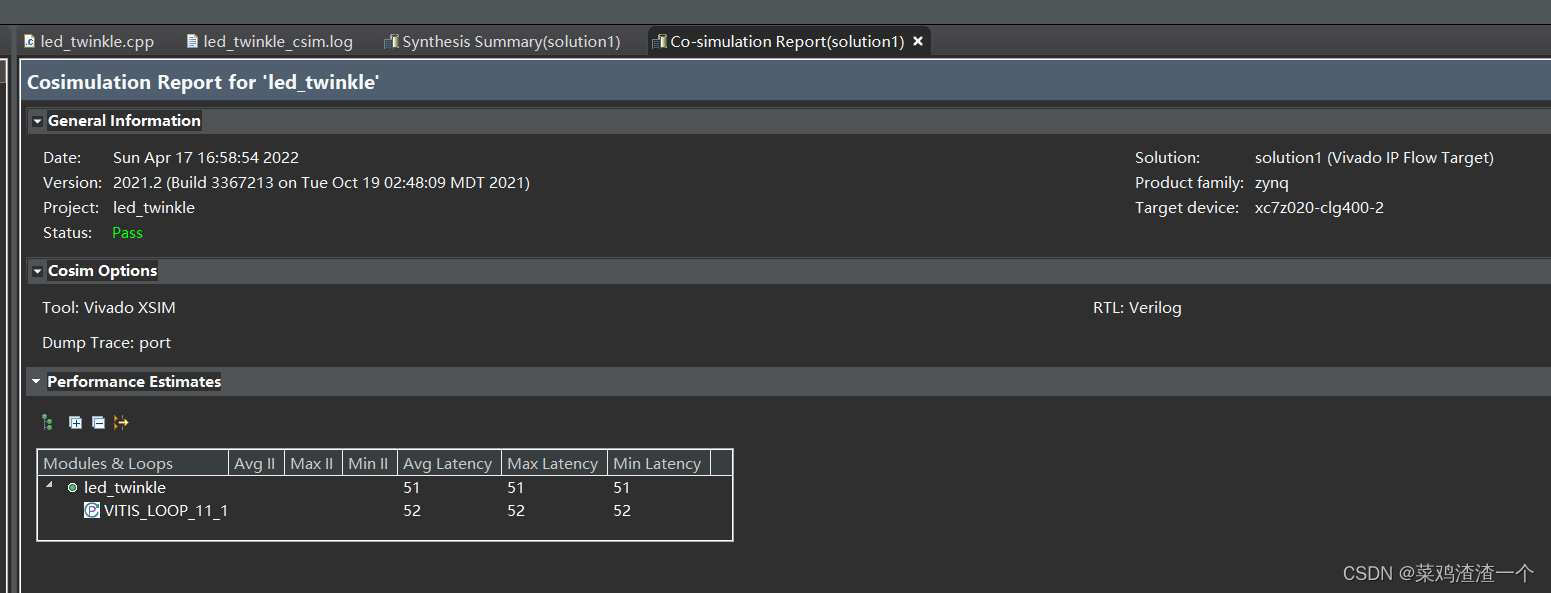Click the Avg Latency column header
The width and height of the screenshot is (1551, 593).
[x=449, y=463]
